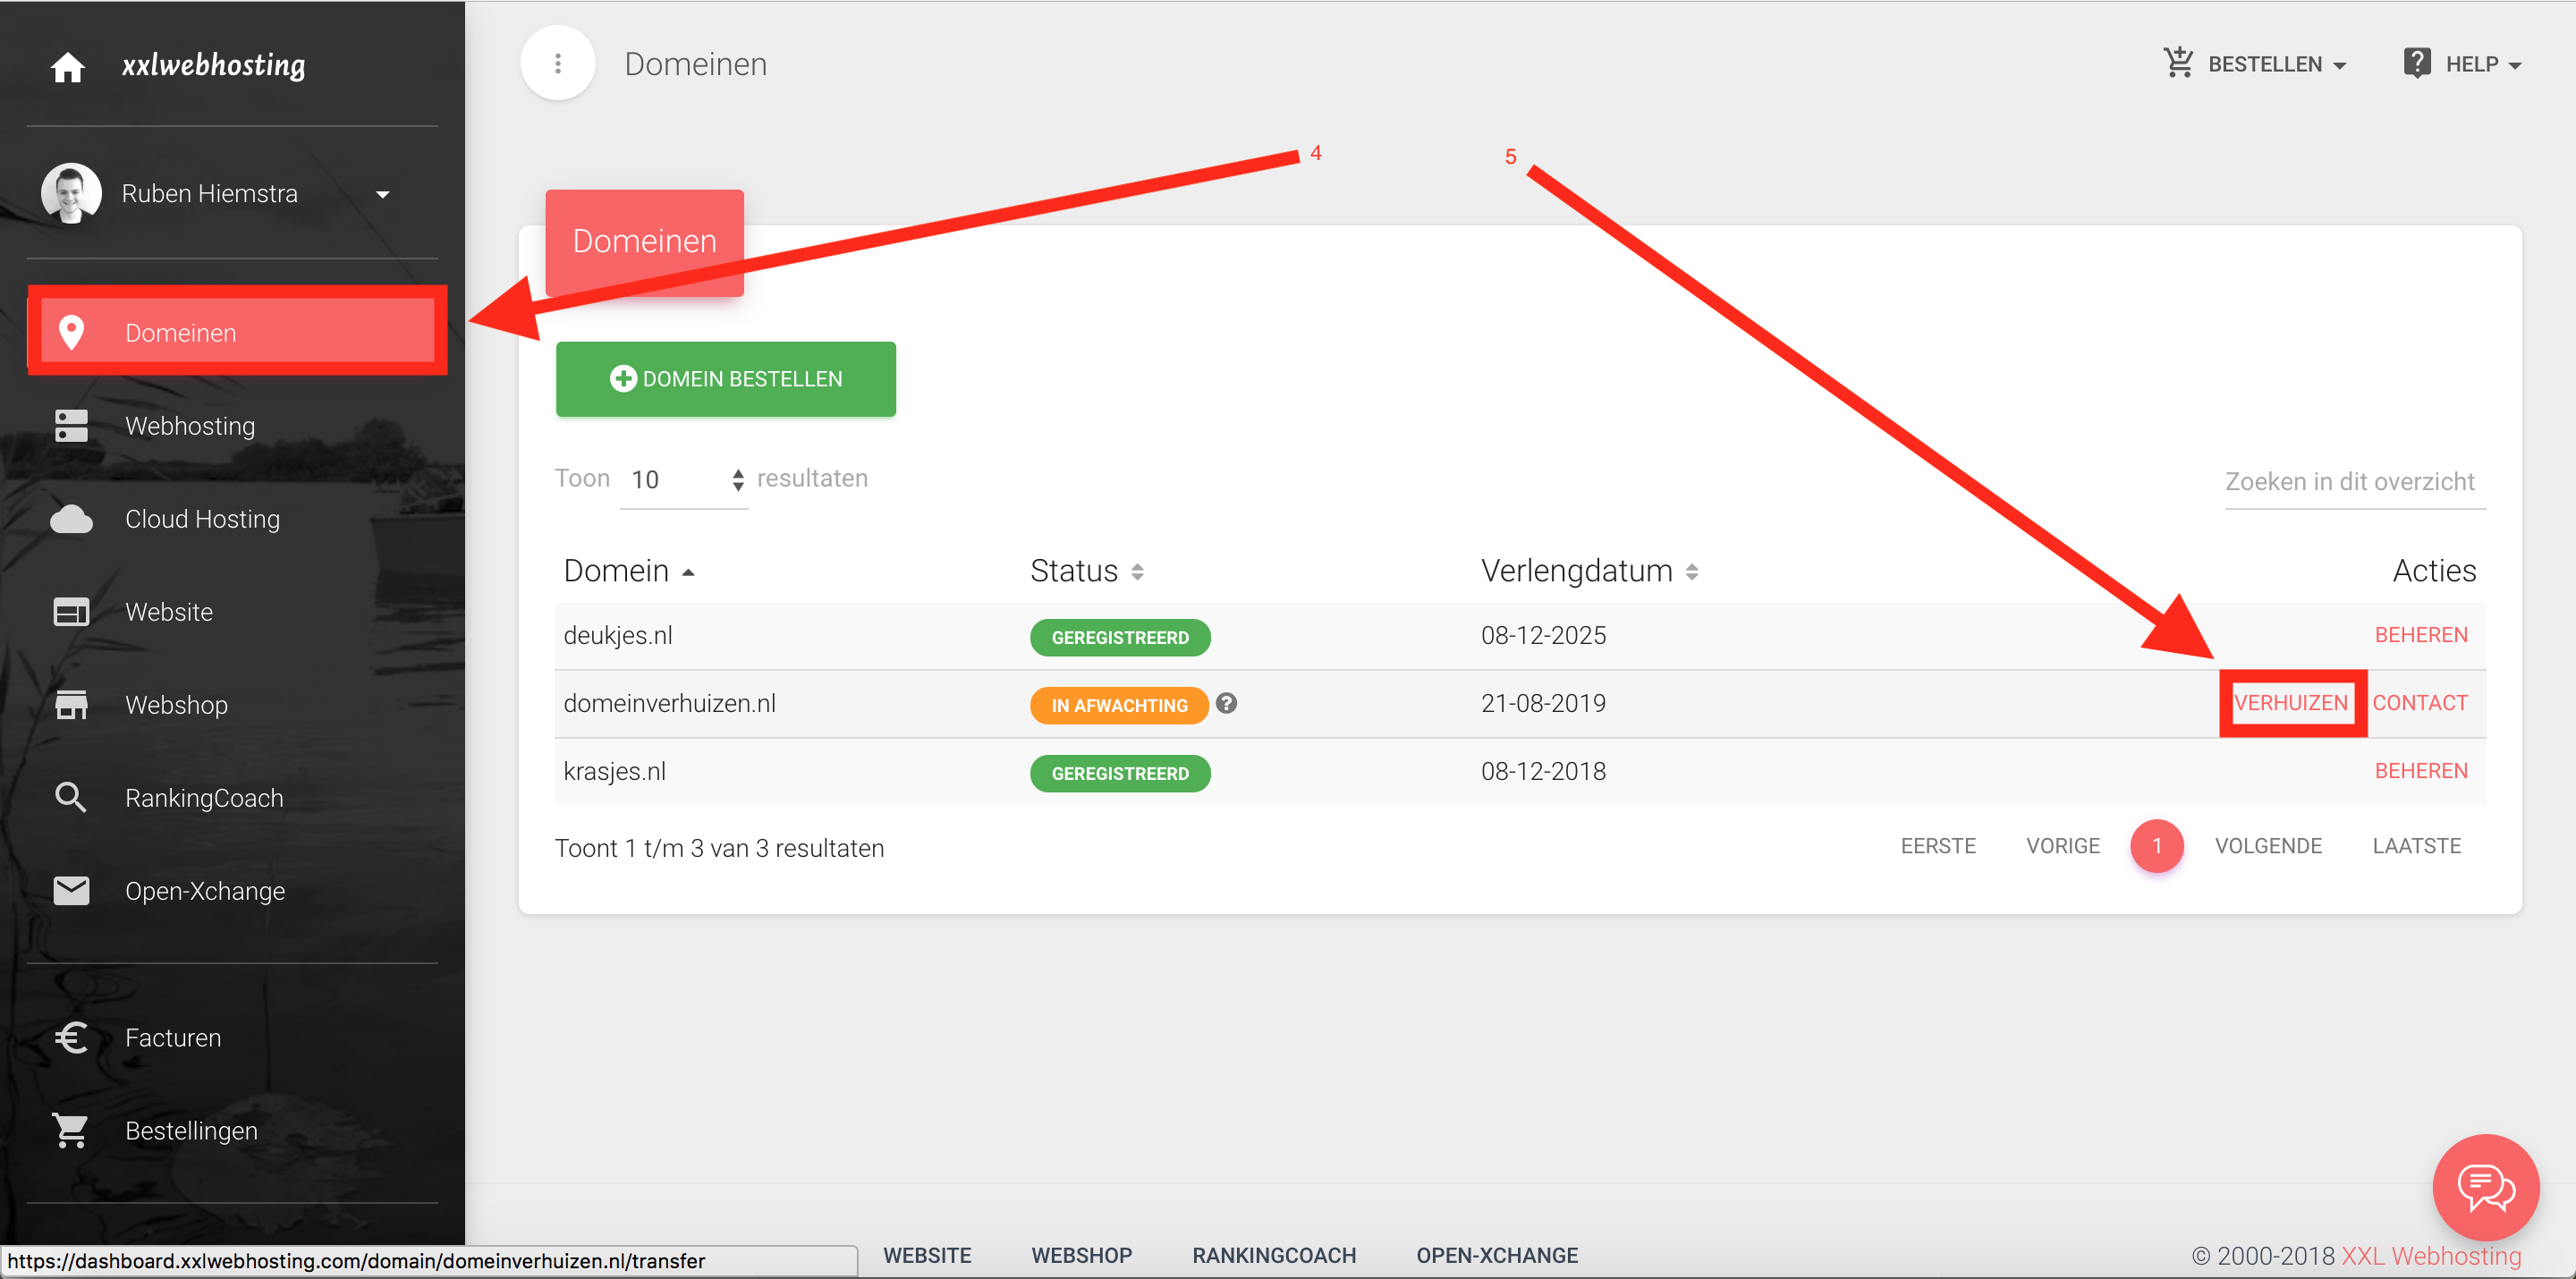Click the deukjes.nl domain cell
This screenshot has height=1279, width=2576.
tap(617, 635)
